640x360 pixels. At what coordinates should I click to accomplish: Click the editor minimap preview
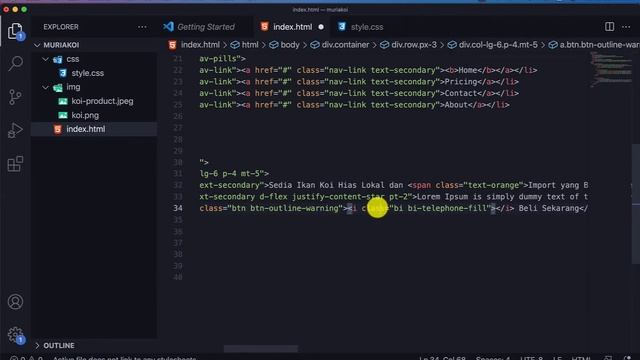pyautogui.click(x=610, y=69)
